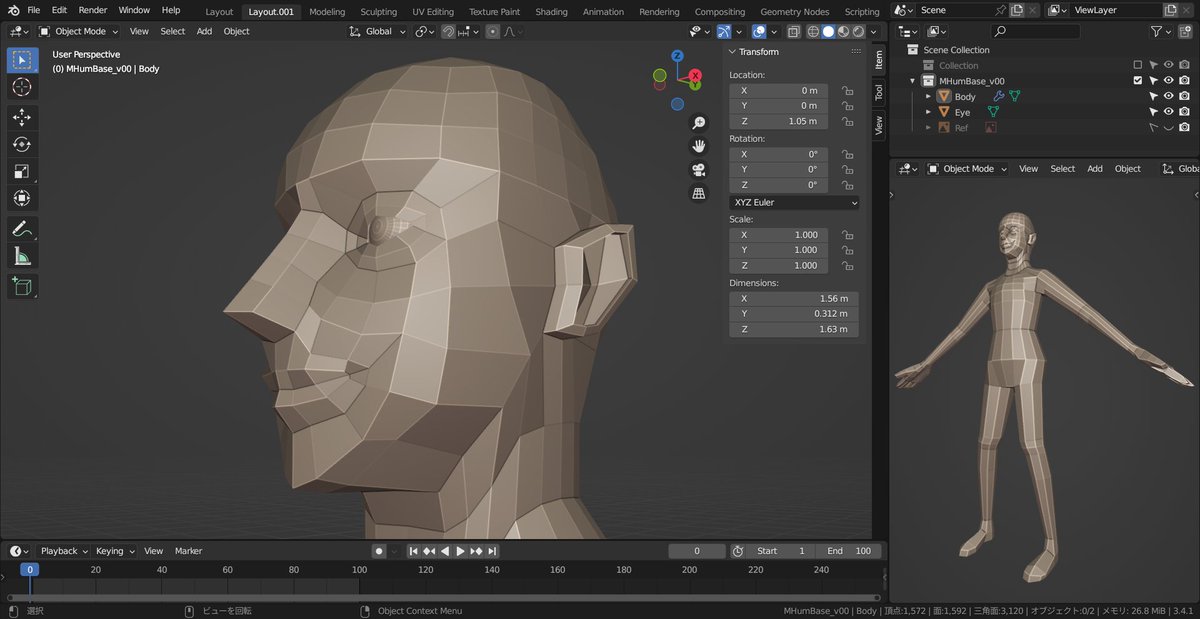The height and width of the screenshot is (619, 1200).
Task: Toggle snapping magnet icon
Action: coord(449,31)
